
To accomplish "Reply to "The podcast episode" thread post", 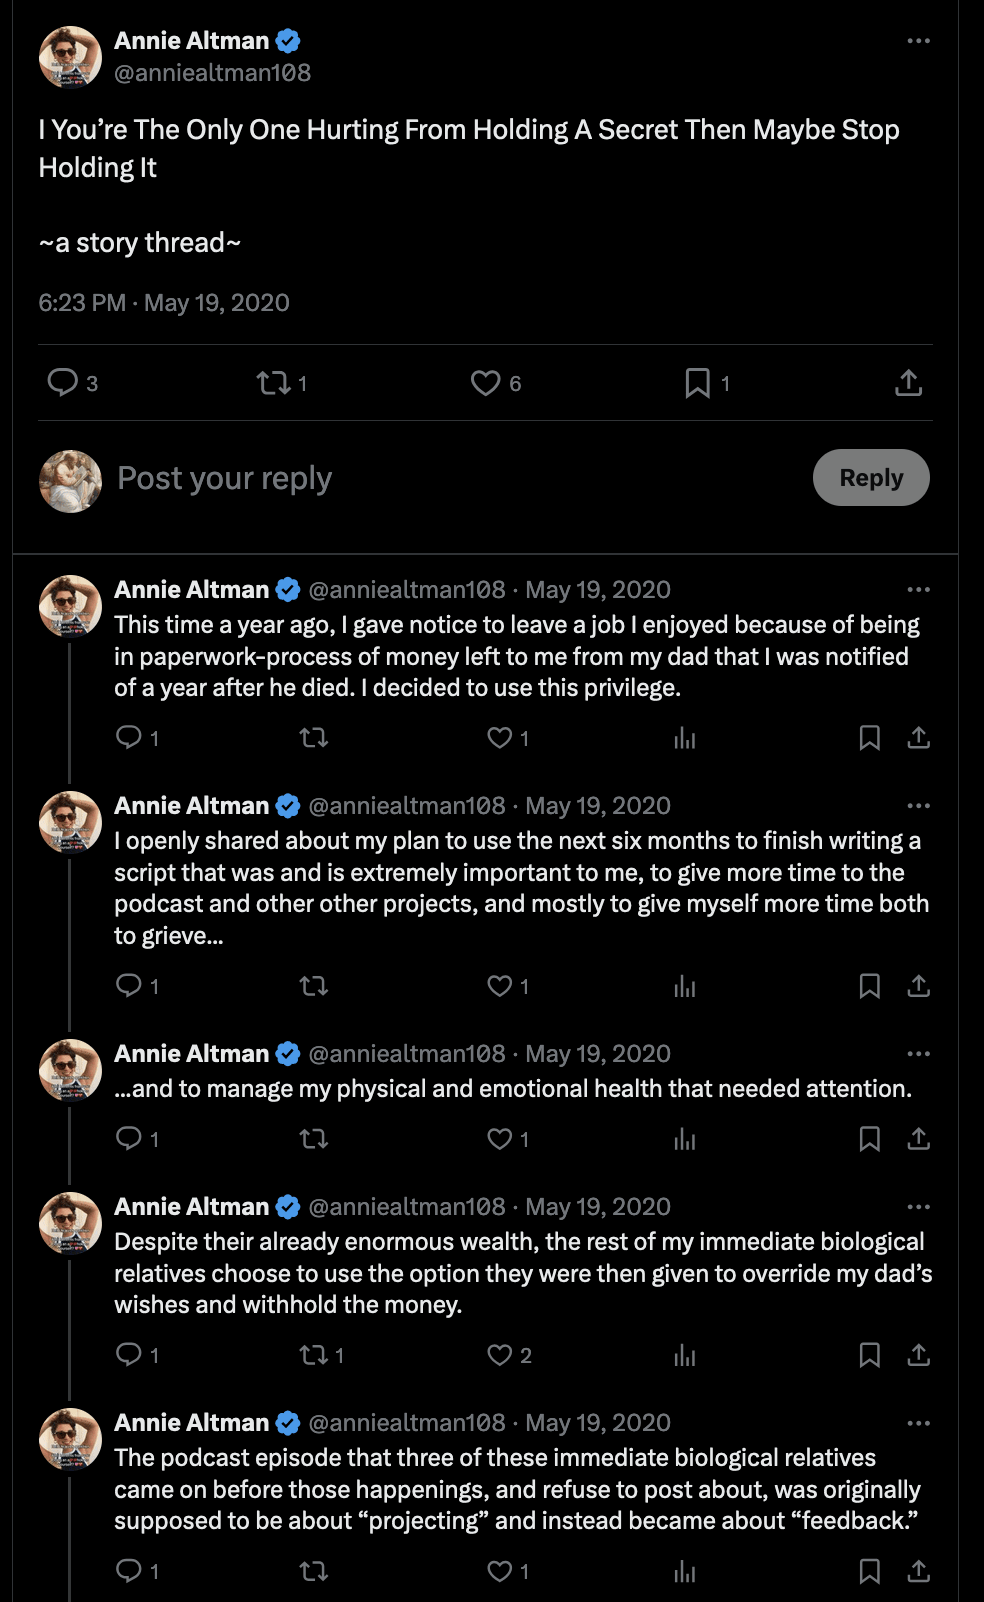I will point(129,1571).
